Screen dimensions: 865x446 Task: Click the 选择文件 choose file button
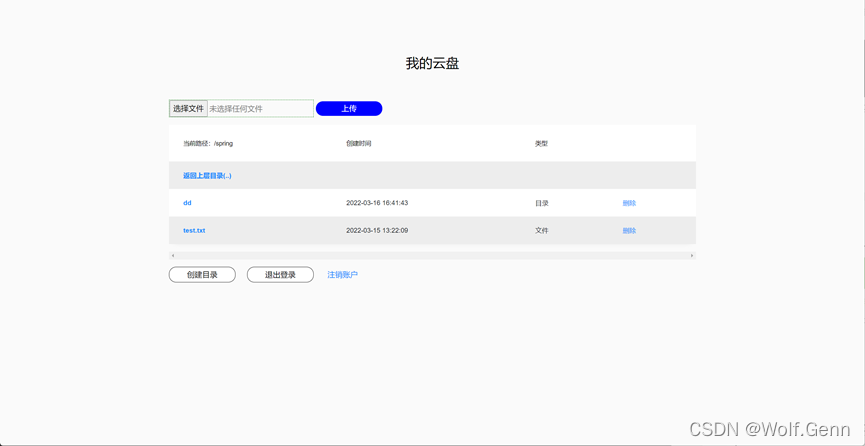tap(188, 109)
